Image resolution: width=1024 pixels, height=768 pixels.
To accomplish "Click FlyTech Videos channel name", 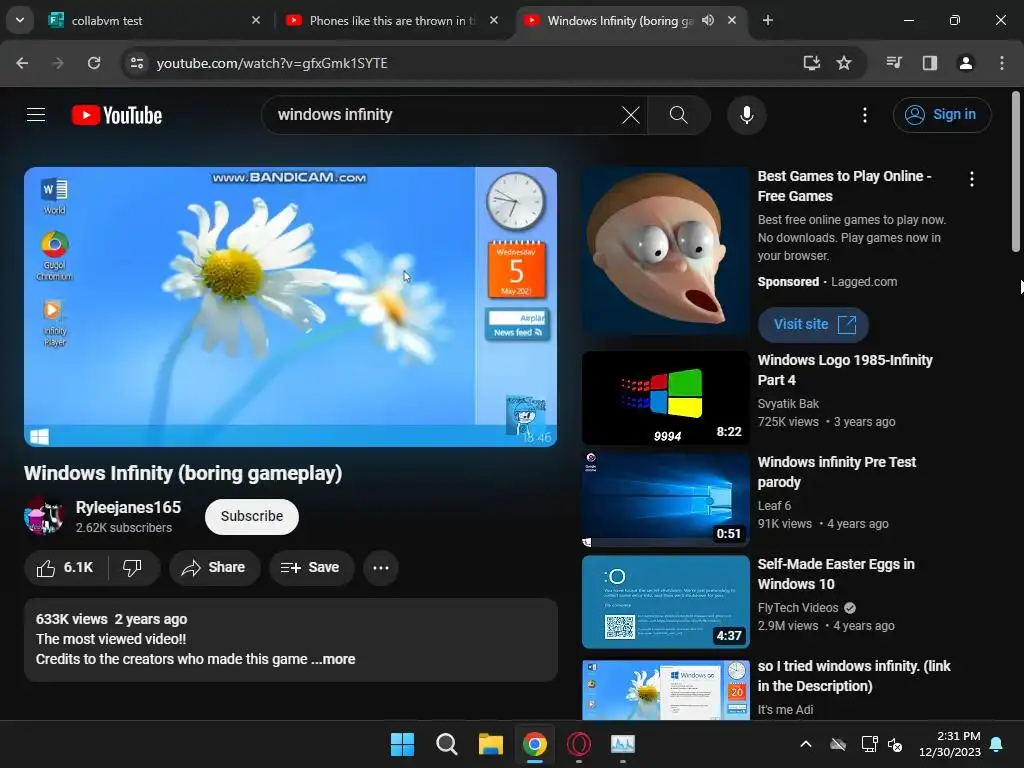I will 798,608.
